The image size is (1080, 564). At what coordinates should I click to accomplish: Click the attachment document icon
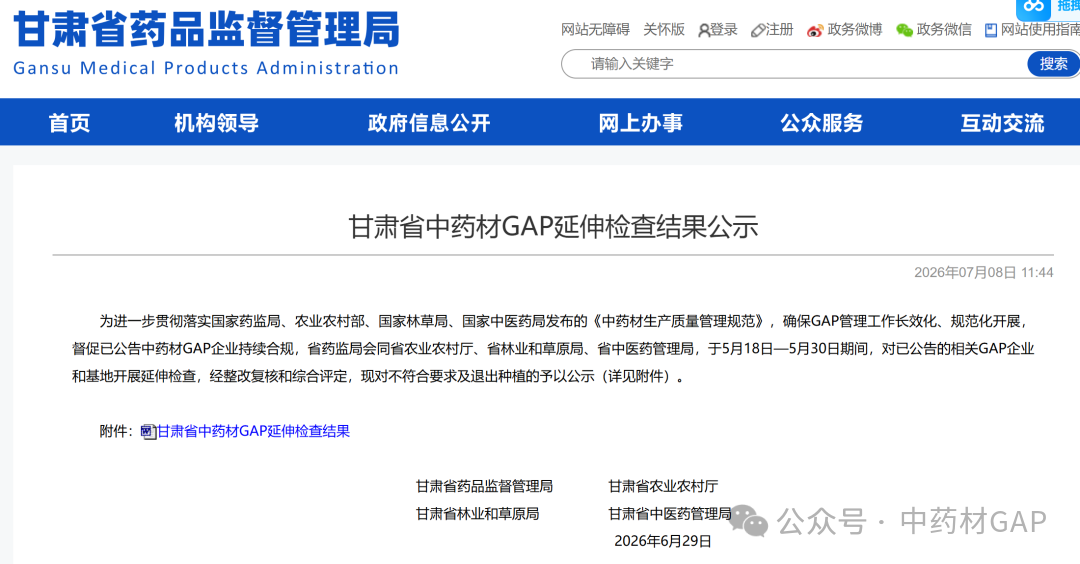click(x=148, y=432)
